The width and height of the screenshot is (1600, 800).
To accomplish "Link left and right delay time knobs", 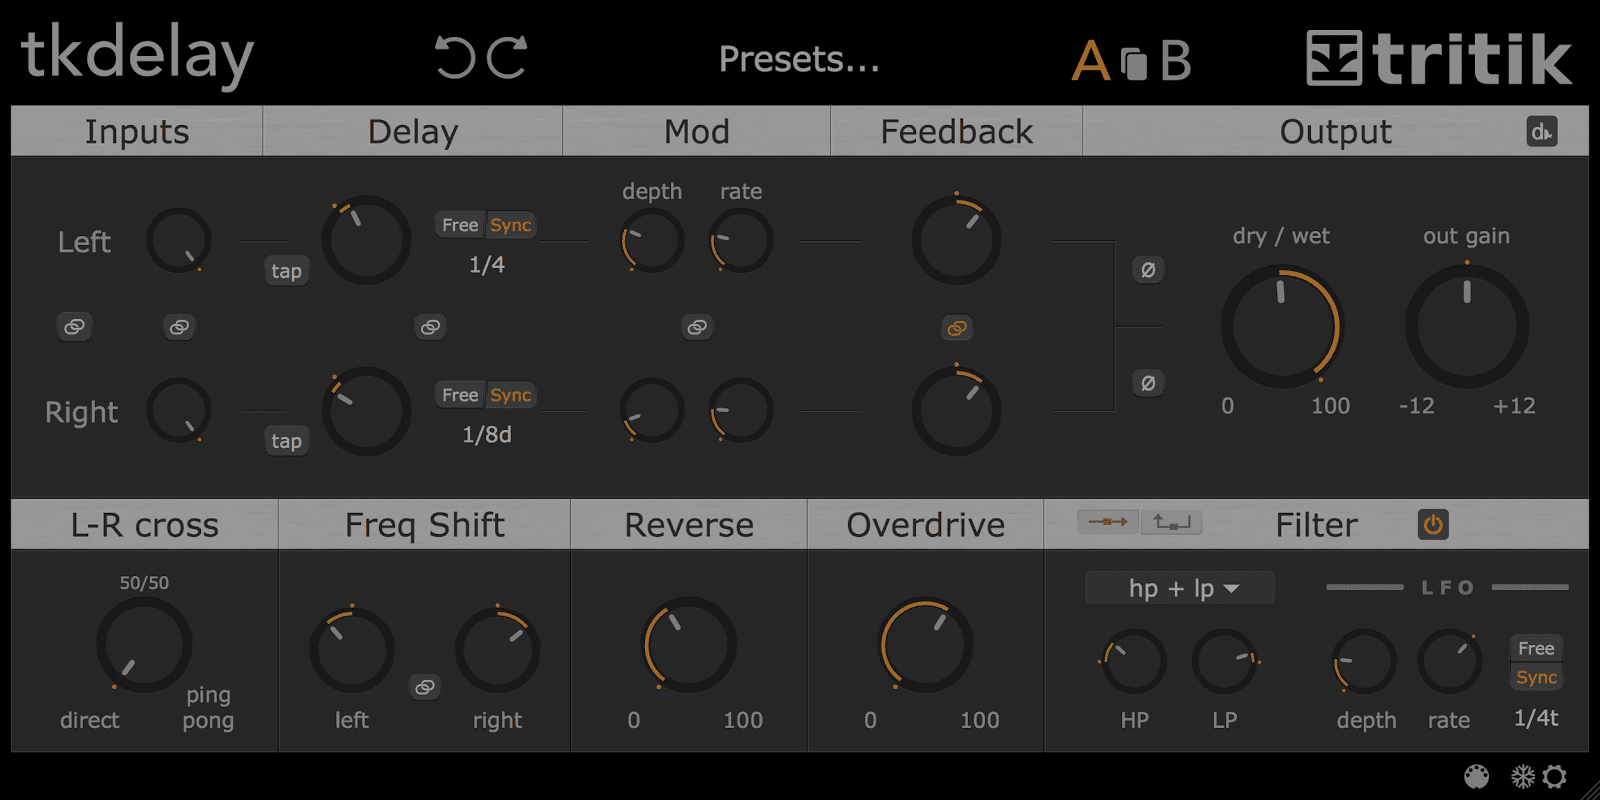I will [430, 327].
